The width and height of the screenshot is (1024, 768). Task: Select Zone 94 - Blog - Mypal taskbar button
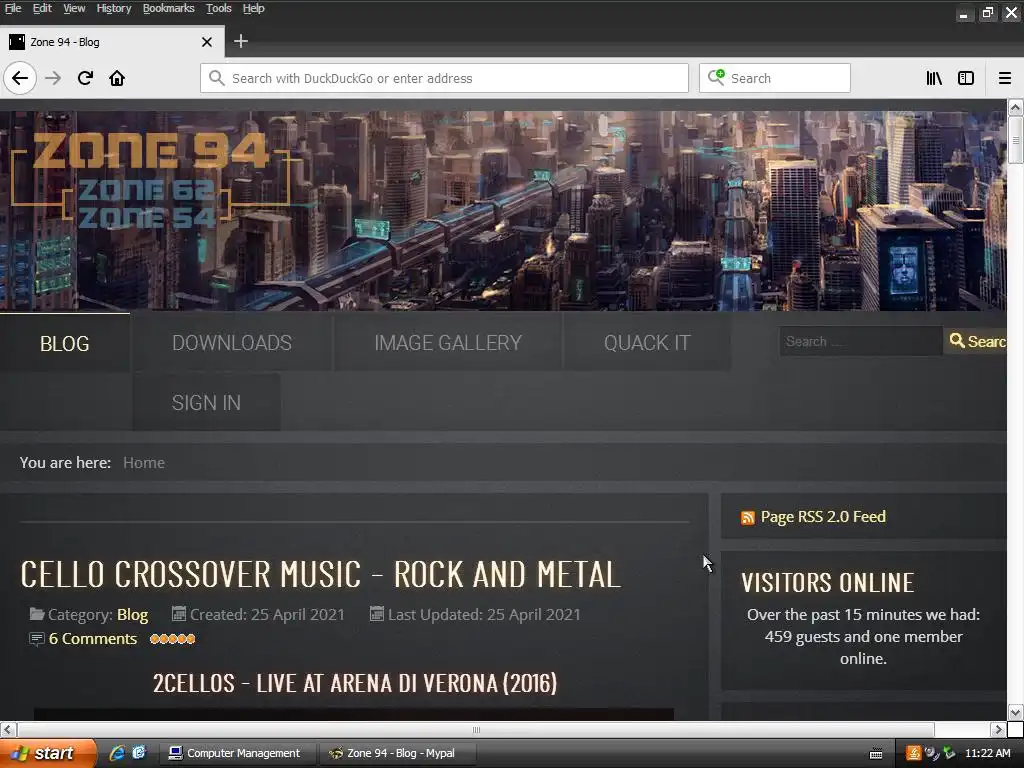pos(398,753)
